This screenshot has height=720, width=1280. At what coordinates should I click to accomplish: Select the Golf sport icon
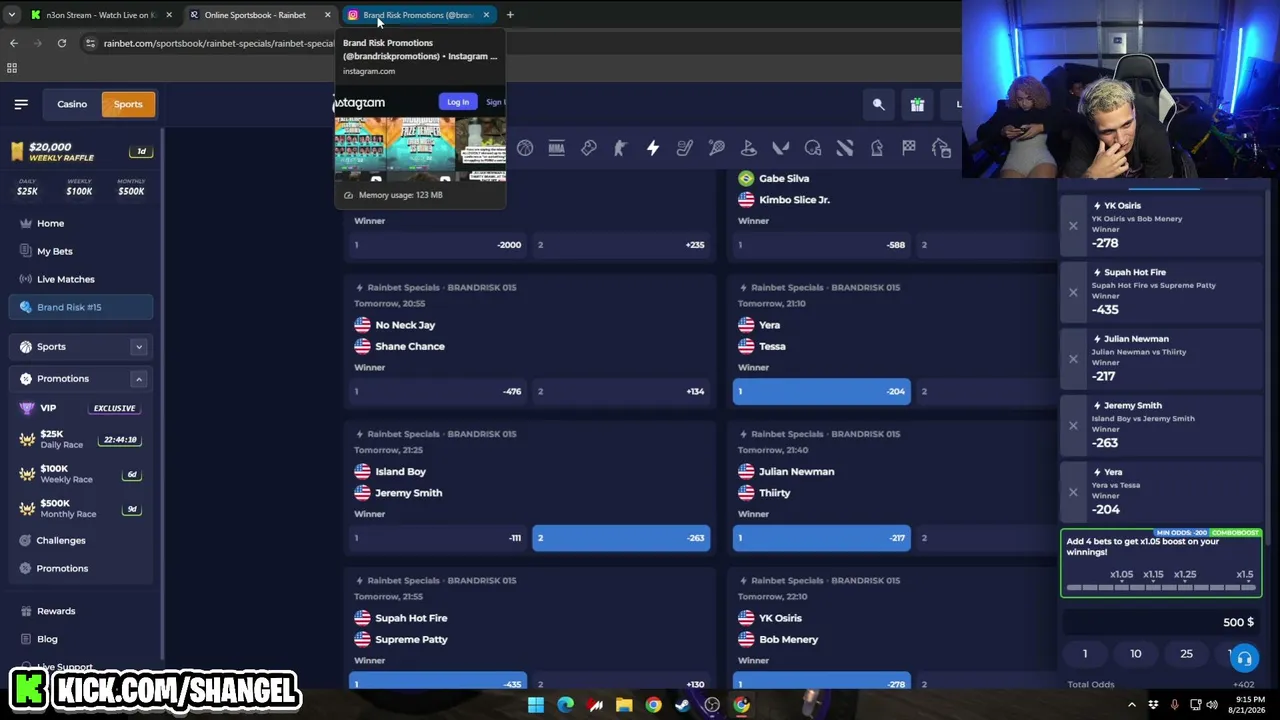pyautogui.click(x=749, y=148)
